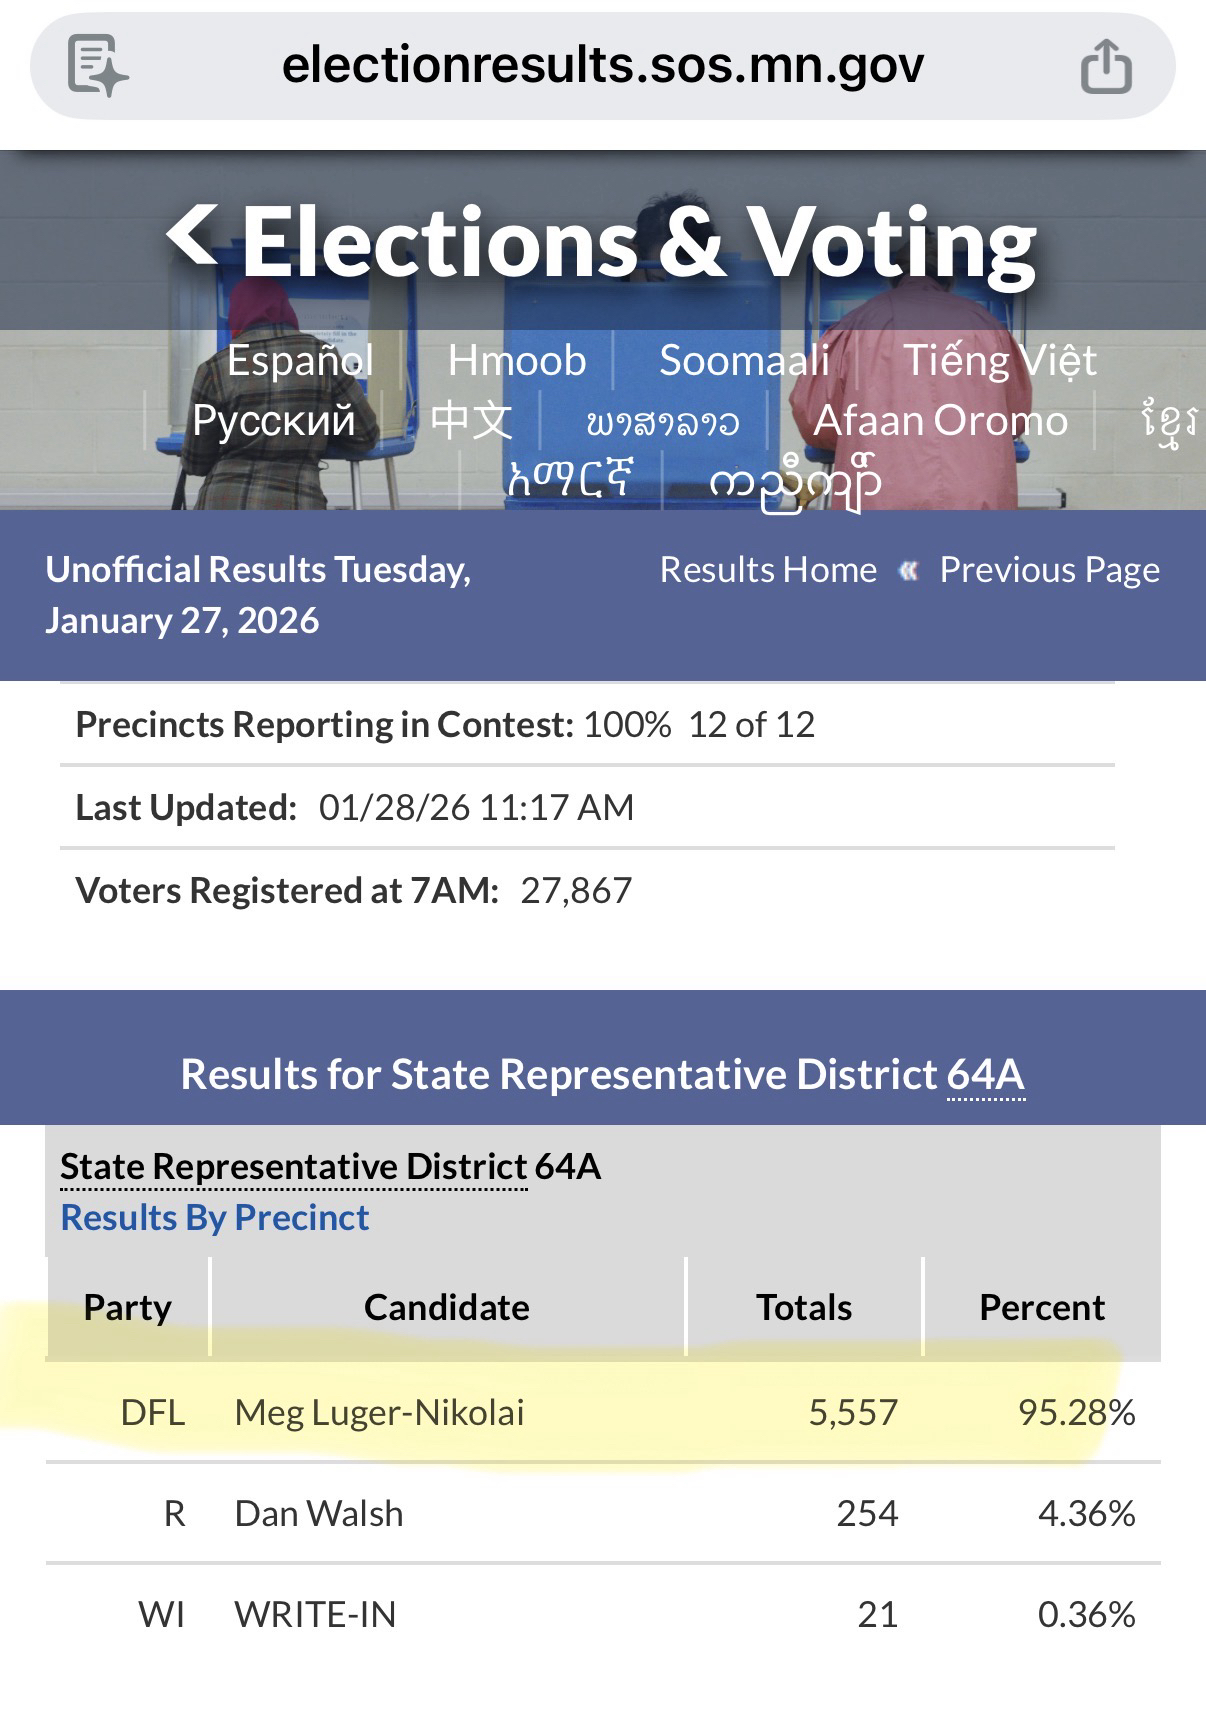Choose the Amharic language link
The width and height of the screenshot is (1206, 1709).
click(570, 480)
